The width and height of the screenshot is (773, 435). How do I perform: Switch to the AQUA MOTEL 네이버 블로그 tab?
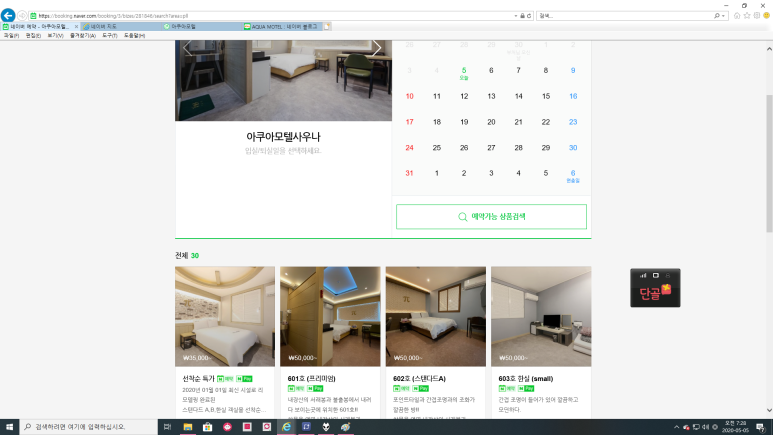pos(282,27)
